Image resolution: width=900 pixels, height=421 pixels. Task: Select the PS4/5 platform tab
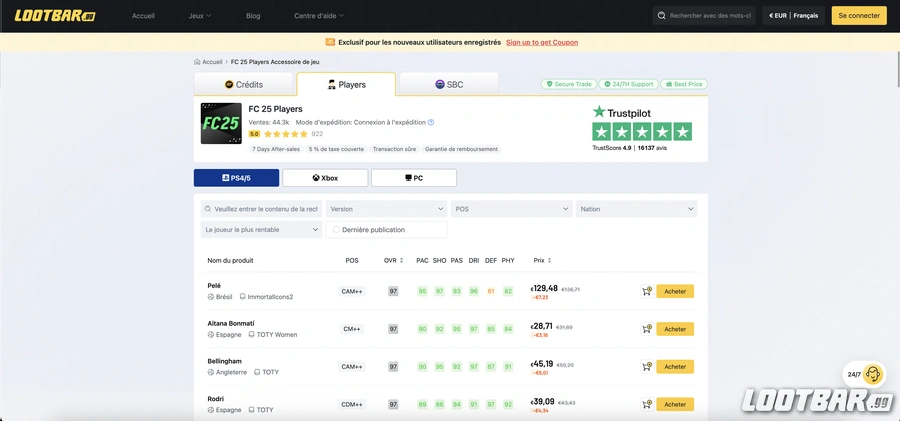tap(236, 178)
